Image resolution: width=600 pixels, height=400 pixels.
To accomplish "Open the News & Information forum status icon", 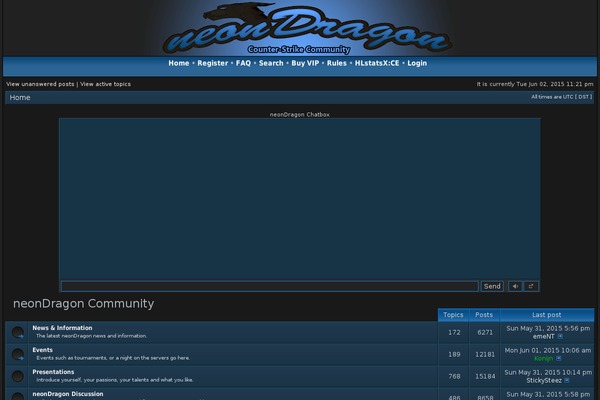I will 18,332.
